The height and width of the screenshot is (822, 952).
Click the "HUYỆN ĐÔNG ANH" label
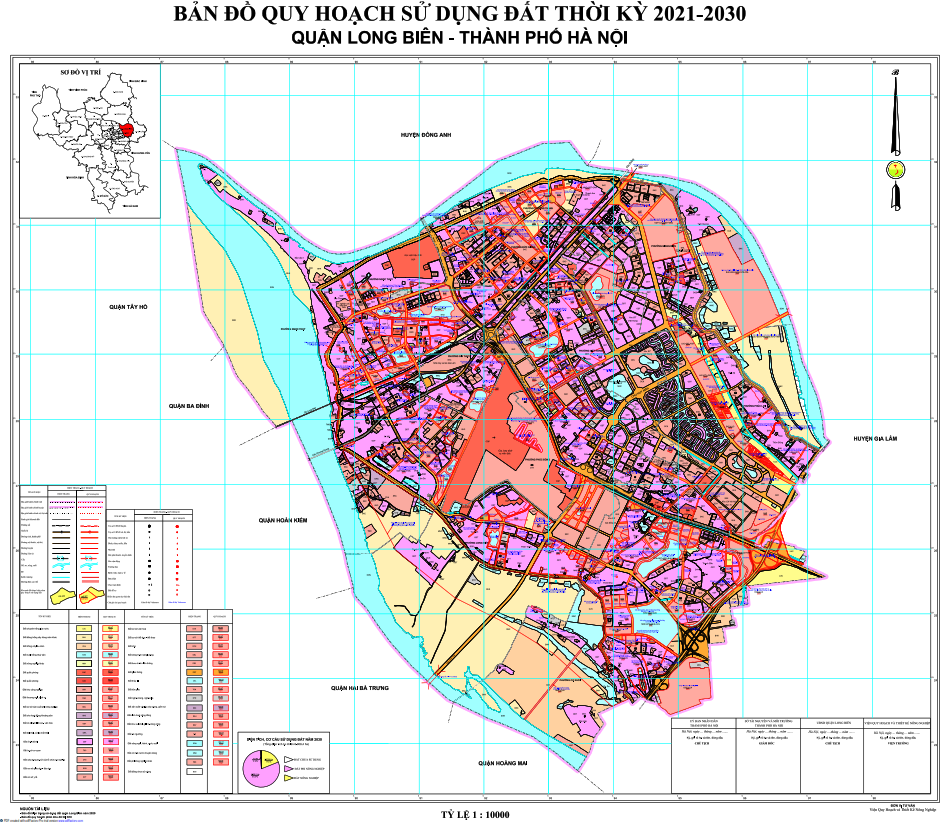(426, 135)
